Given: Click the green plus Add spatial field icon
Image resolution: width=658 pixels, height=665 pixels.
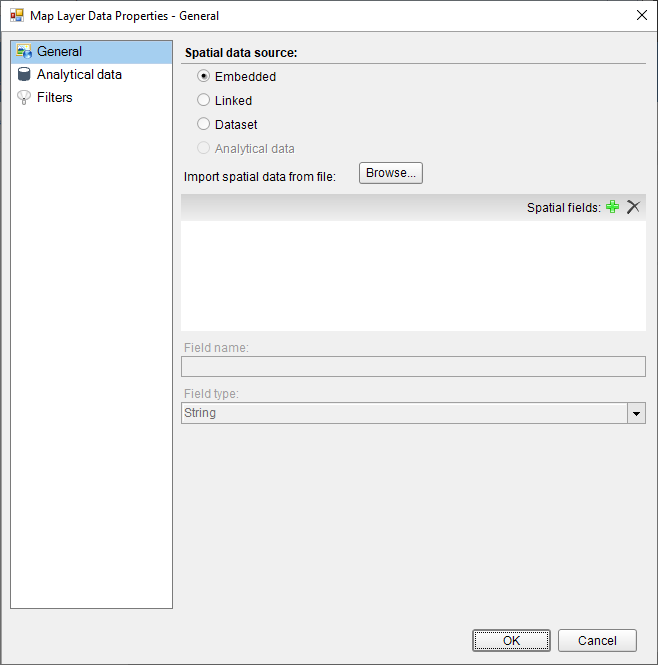Looking at the screenshot, I should (x=612, y=207).
